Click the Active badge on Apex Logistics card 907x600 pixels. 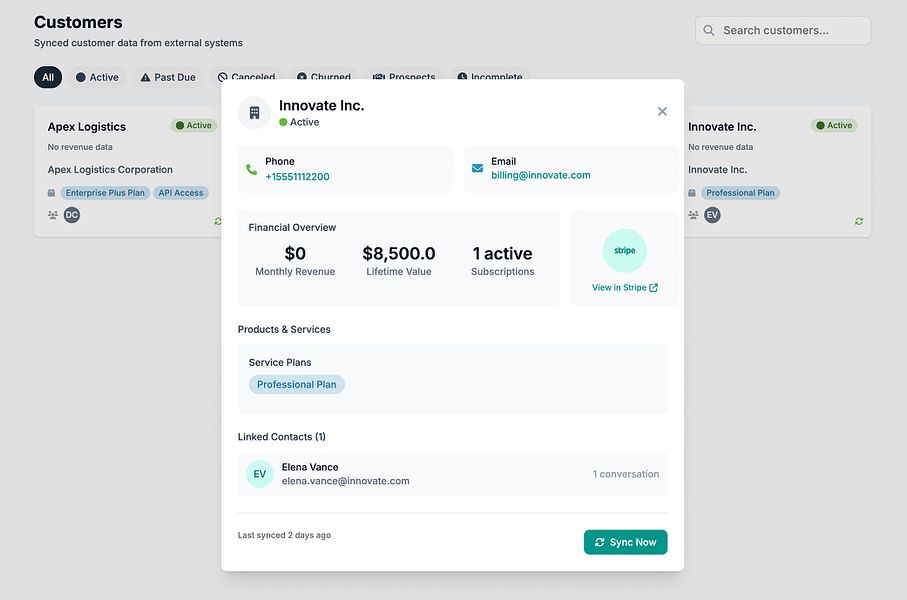point(194,125)
